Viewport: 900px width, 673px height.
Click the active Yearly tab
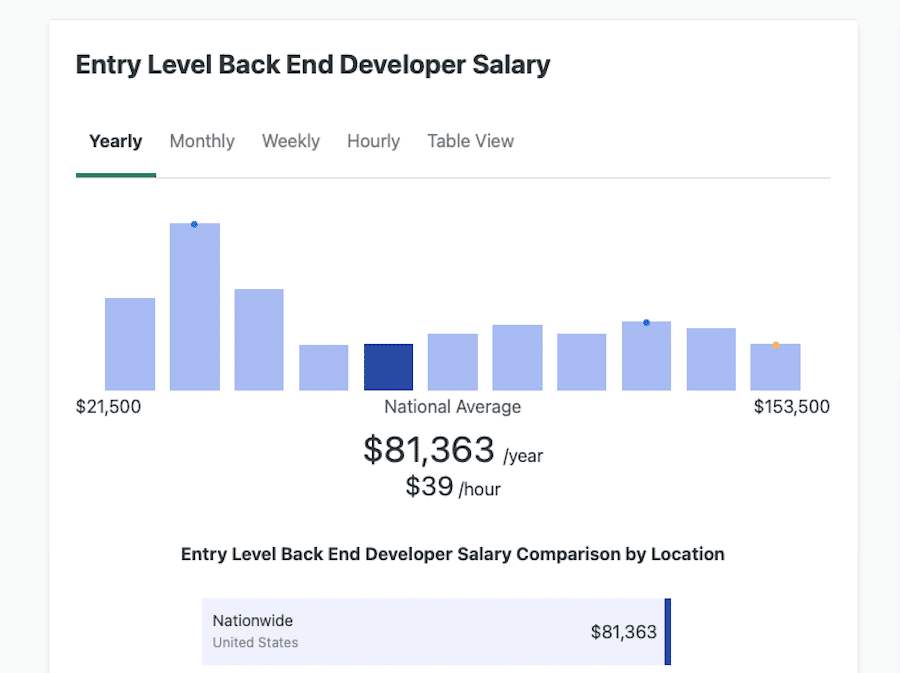point(115,141)
